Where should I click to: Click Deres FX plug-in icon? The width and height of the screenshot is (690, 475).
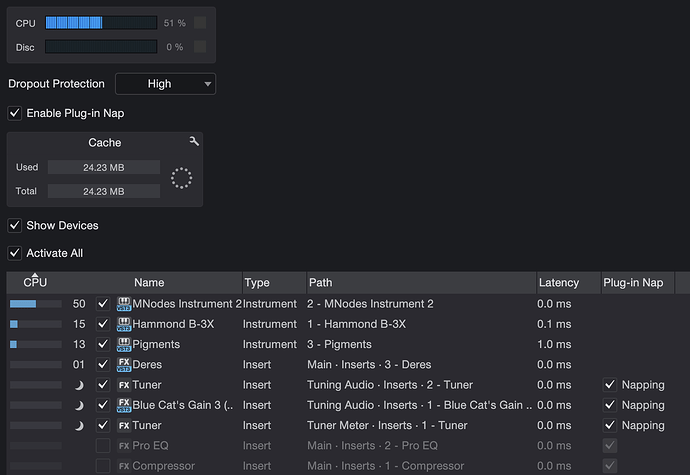pyautogui.click(x=124, y=365)
